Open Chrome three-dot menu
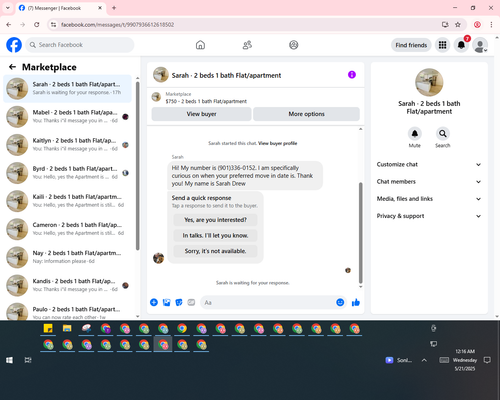This screenshot has width=500, height=400. (491, 25)
